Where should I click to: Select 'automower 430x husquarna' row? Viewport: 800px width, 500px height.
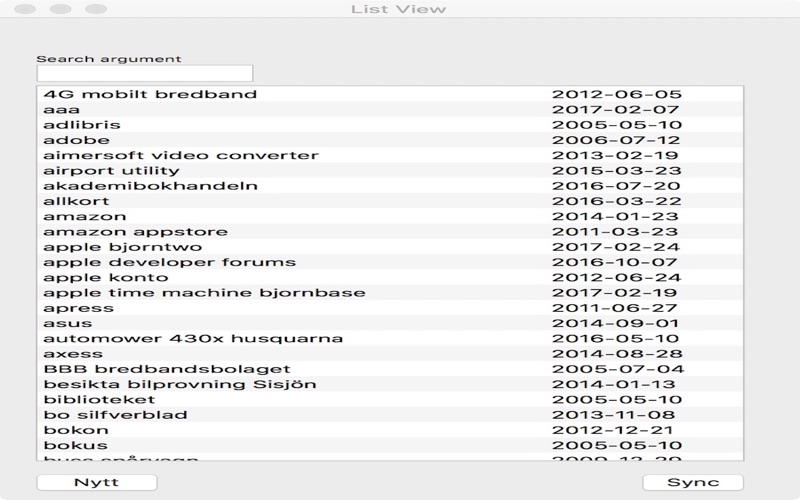[x=390, y=339]
